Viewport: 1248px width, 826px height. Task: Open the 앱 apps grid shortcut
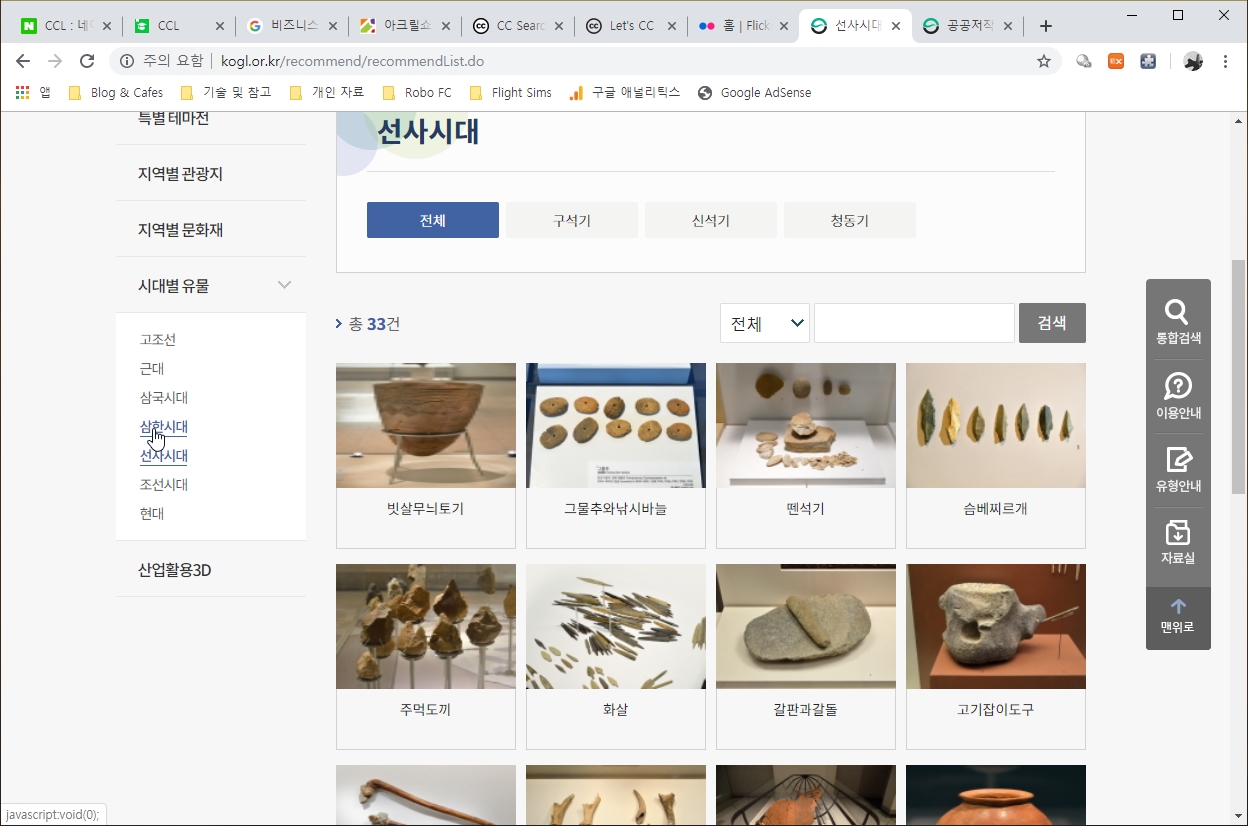[33, 92]
